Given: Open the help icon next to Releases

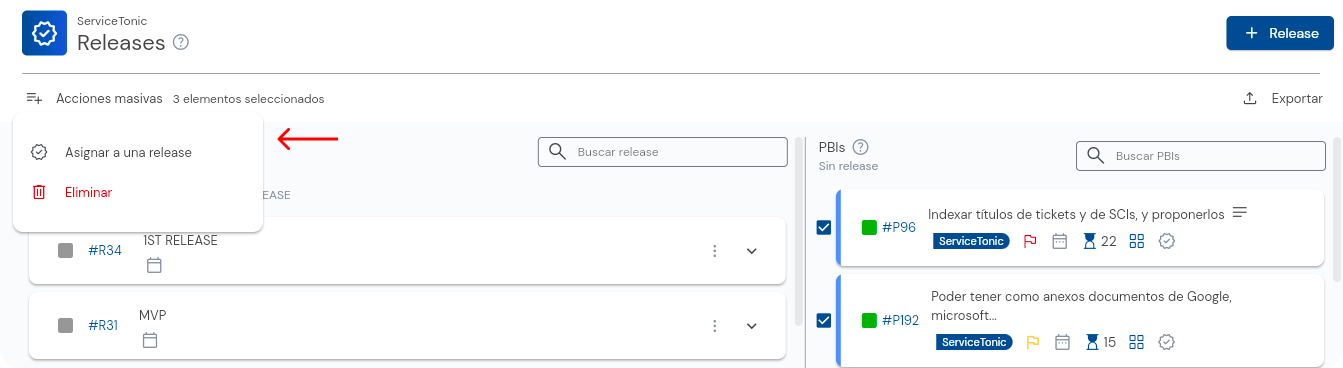Looking at the screenshot, I should (x=181, y=42).
